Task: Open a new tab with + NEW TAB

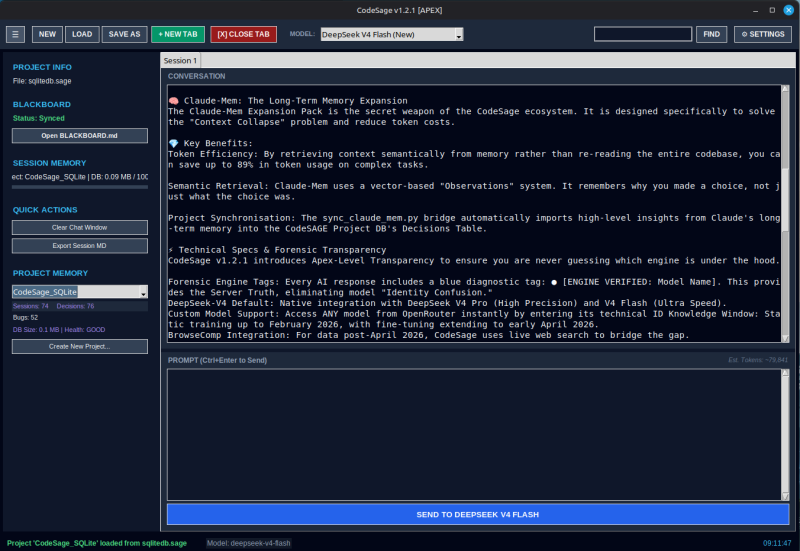Action: point(178,34)
